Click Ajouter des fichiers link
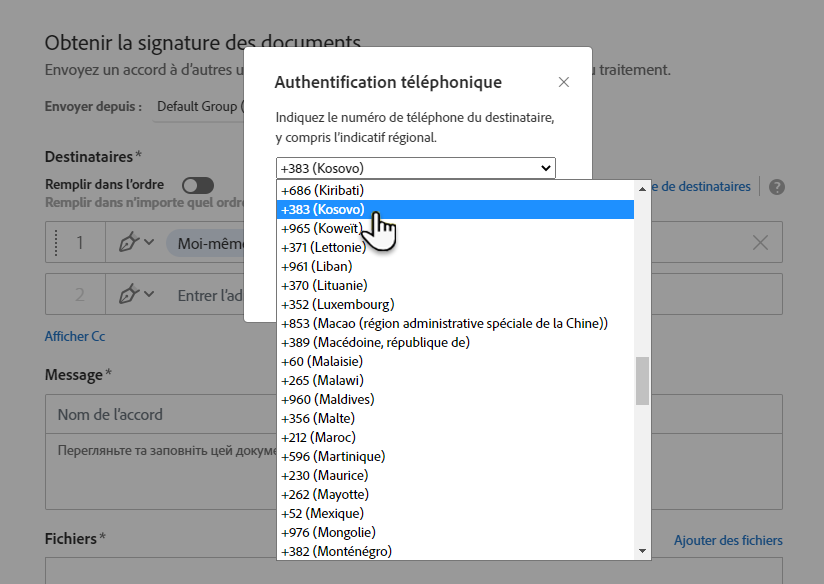Viewport: 824px width, 584px height. click(728, 540)
